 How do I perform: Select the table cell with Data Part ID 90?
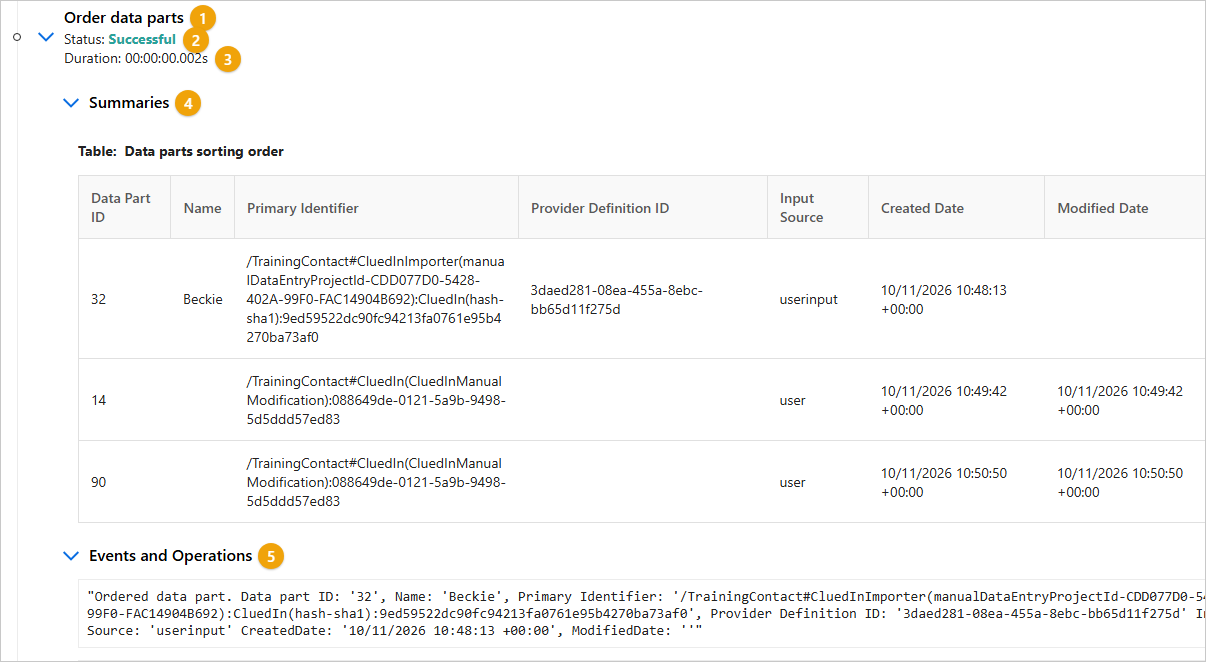click(125, 482)
